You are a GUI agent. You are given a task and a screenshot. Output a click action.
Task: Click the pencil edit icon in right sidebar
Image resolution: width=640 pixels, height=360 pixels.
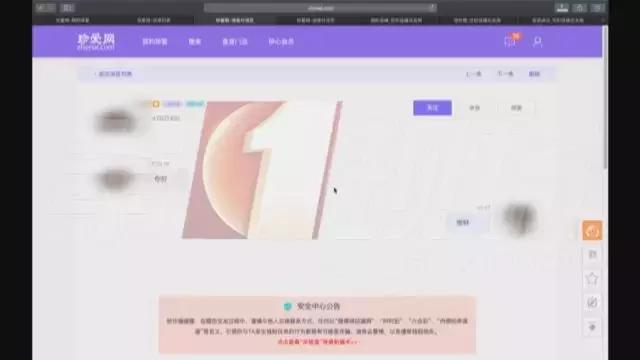click(x=592, y=302)
